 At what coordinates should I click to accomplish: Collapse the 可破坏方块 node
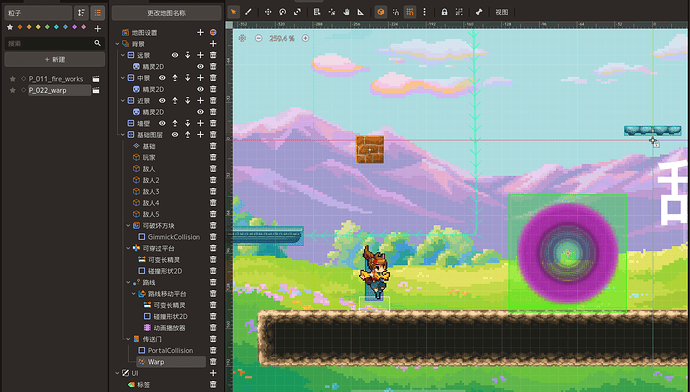tap(128, 225)
